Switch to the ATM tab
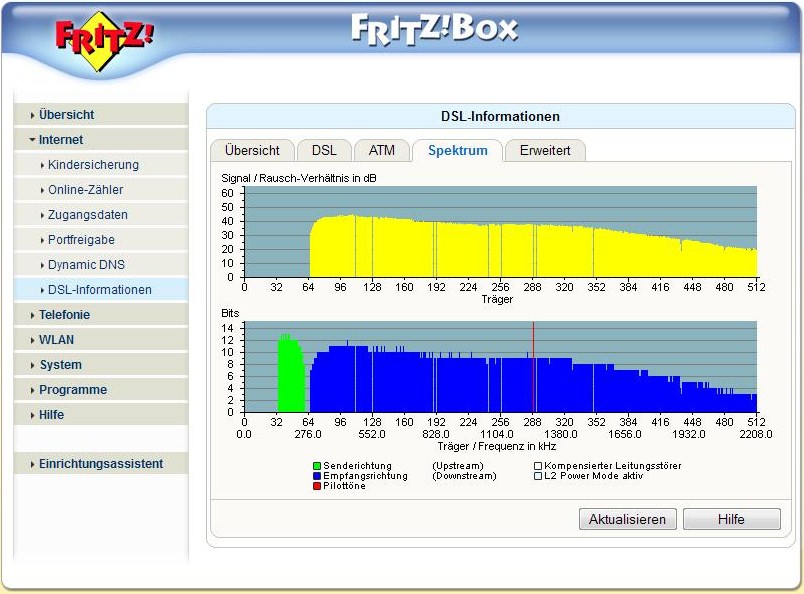Screen dimensions: 804x594 coord(381,150)
